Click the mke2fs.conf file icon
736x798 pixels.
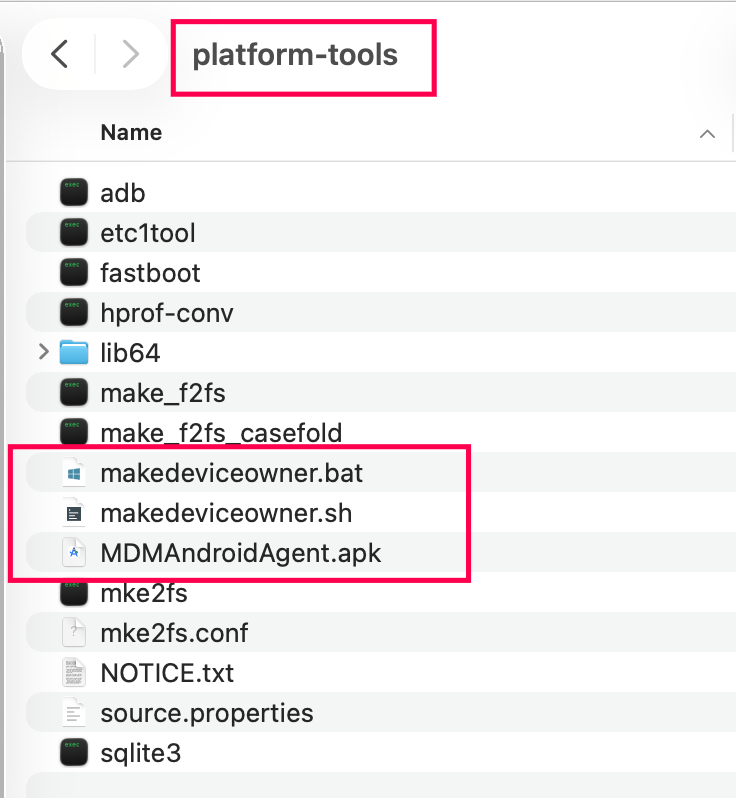click(x=74, y=633)
